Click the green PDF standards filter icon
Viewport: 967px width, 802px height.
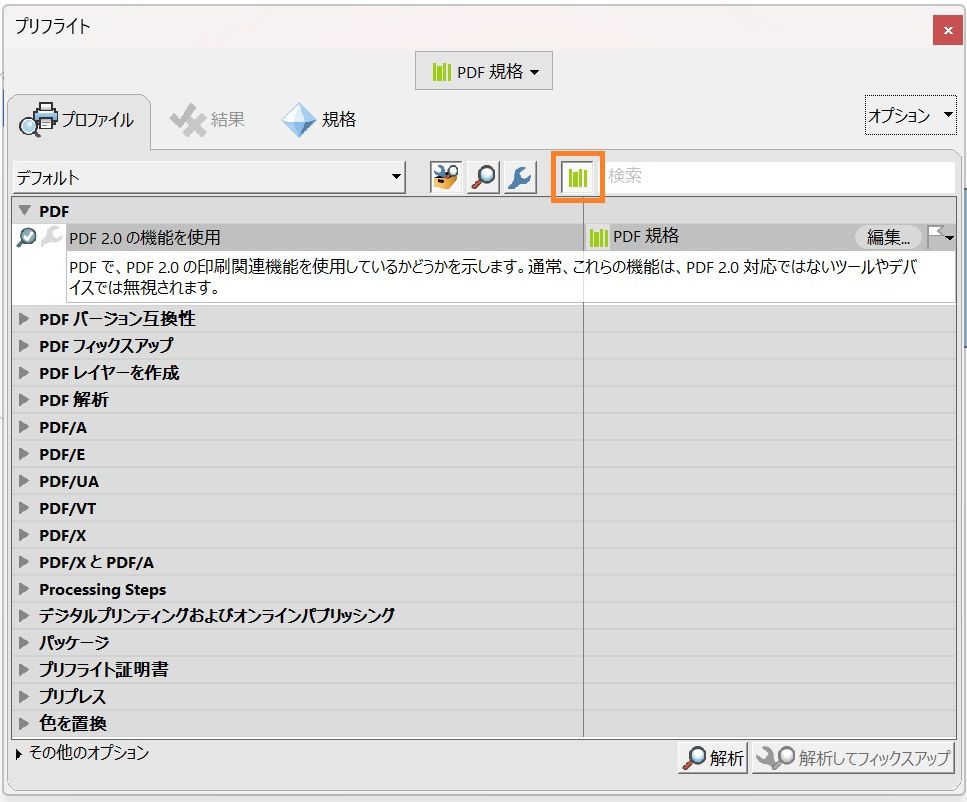pos(577,178)
